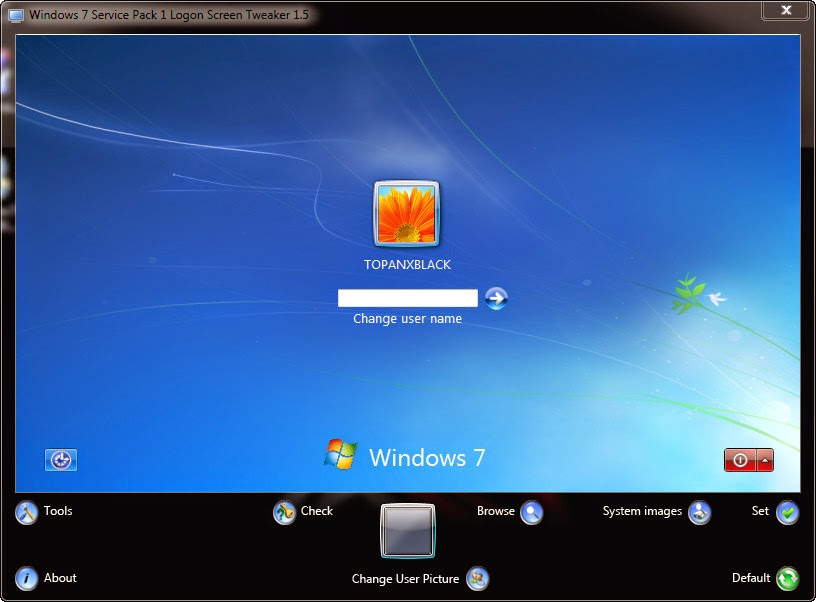Click the Set green checkmark icon
Image resolution: width=816 pixels, height=602 pixels.
(787, 513)
